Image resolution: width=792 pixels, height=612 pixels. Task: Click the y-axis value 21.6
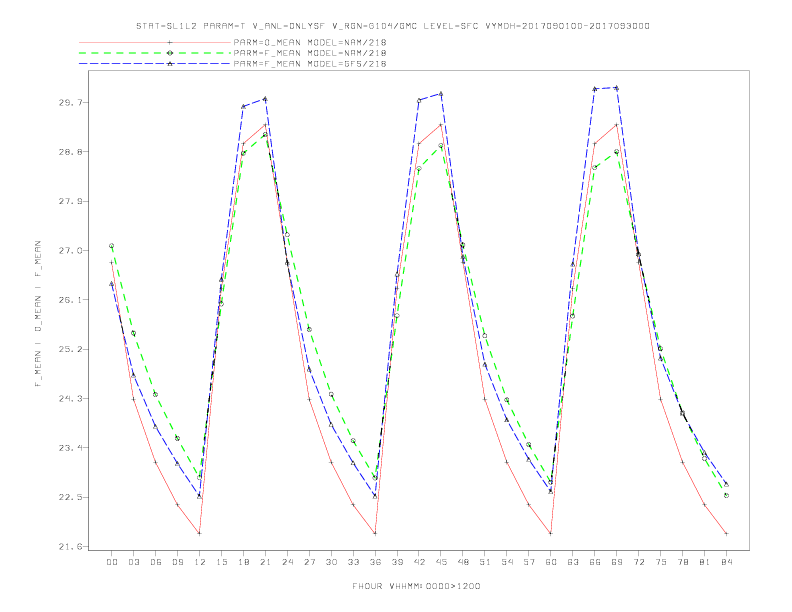[x=71, y=546]
